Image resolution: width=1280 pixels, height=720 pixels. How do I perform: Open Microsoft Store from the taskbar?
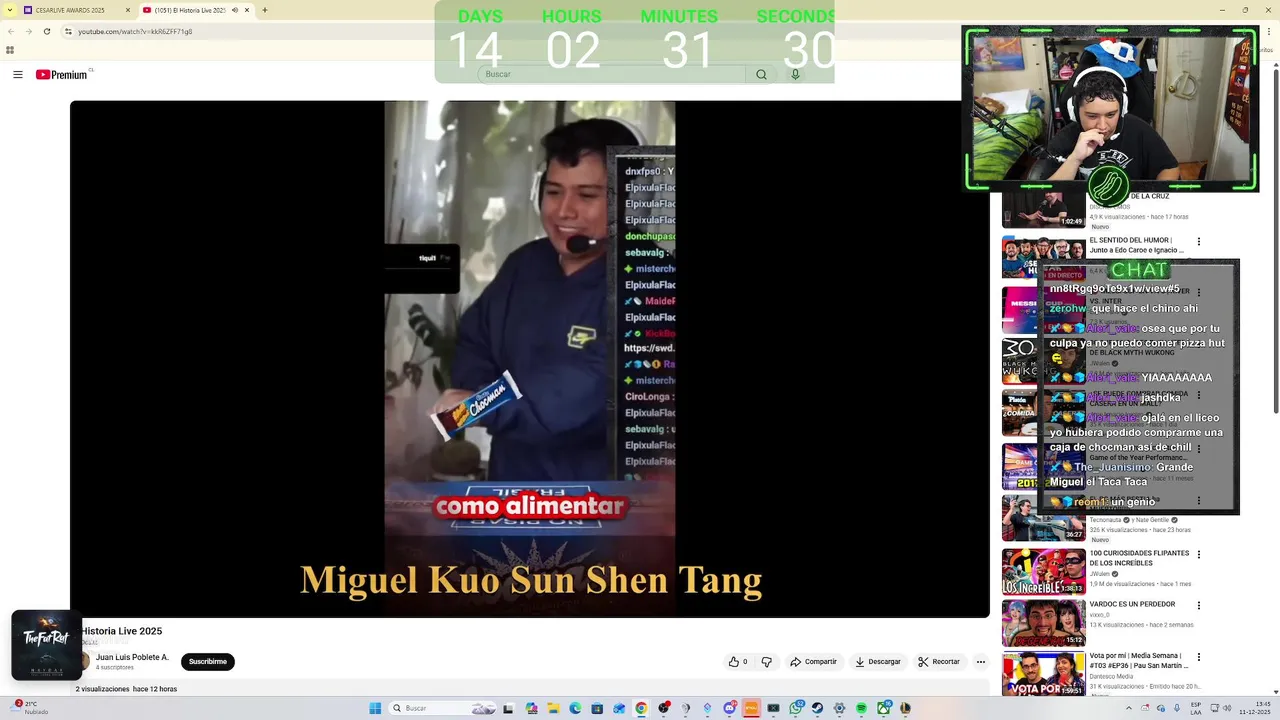point(597,708)
